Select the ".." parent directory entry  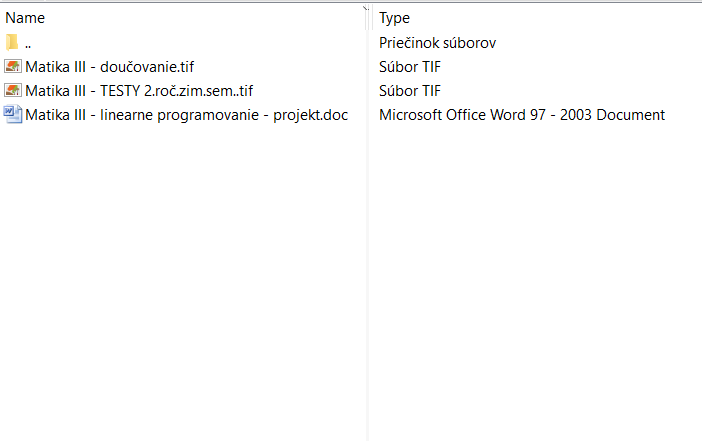pos(29,43)
